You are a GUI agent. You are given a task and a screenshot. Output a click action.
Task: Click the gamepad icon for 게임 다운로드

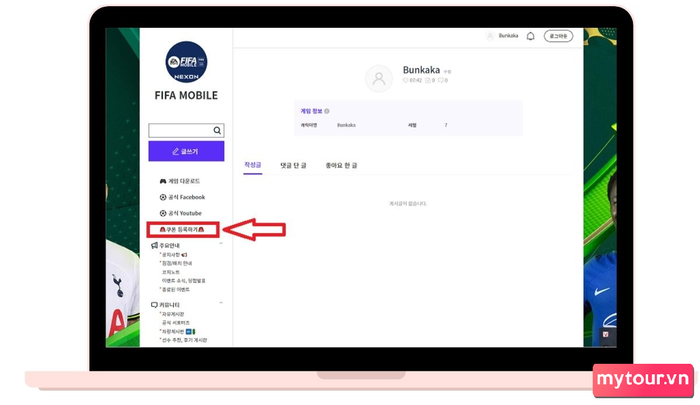click(162, 181)
